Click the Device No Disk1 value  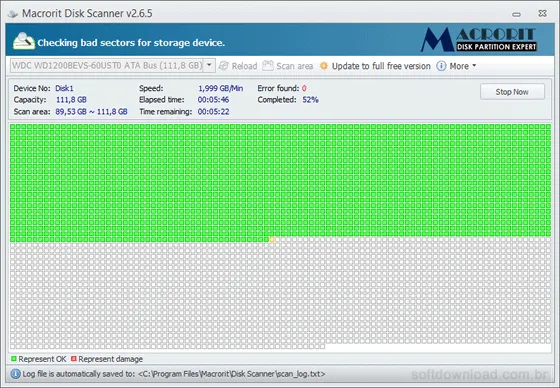[x=64, y=88]
